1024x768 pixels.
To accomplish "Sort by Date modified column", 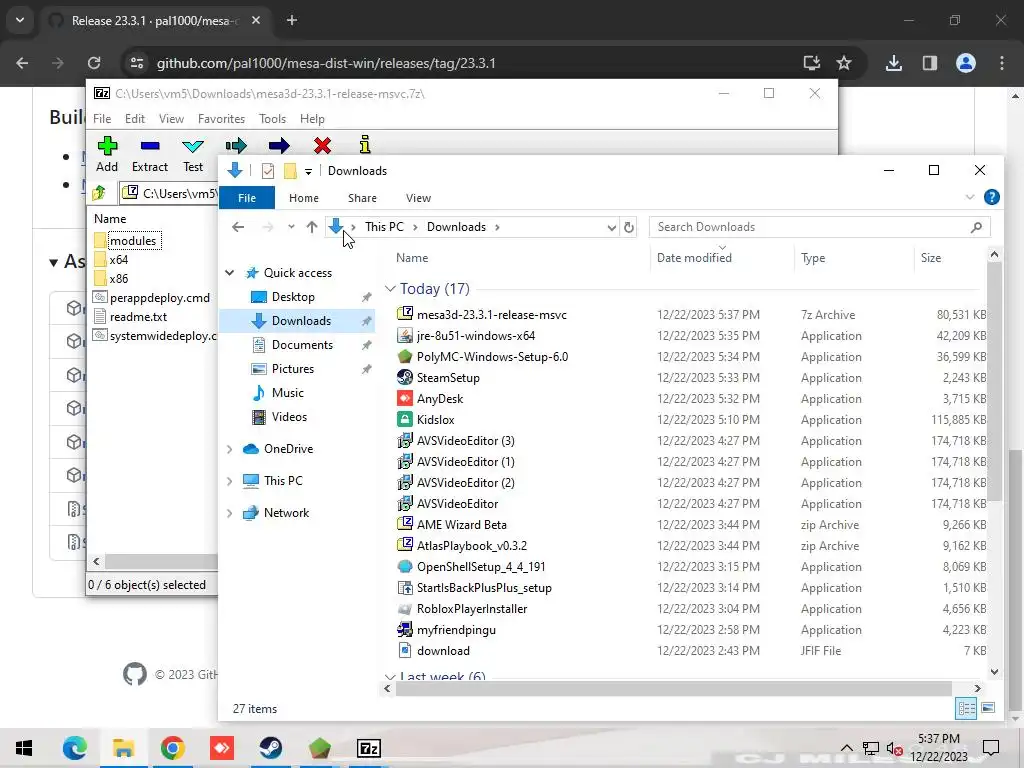I will click(x=694, y=258).
